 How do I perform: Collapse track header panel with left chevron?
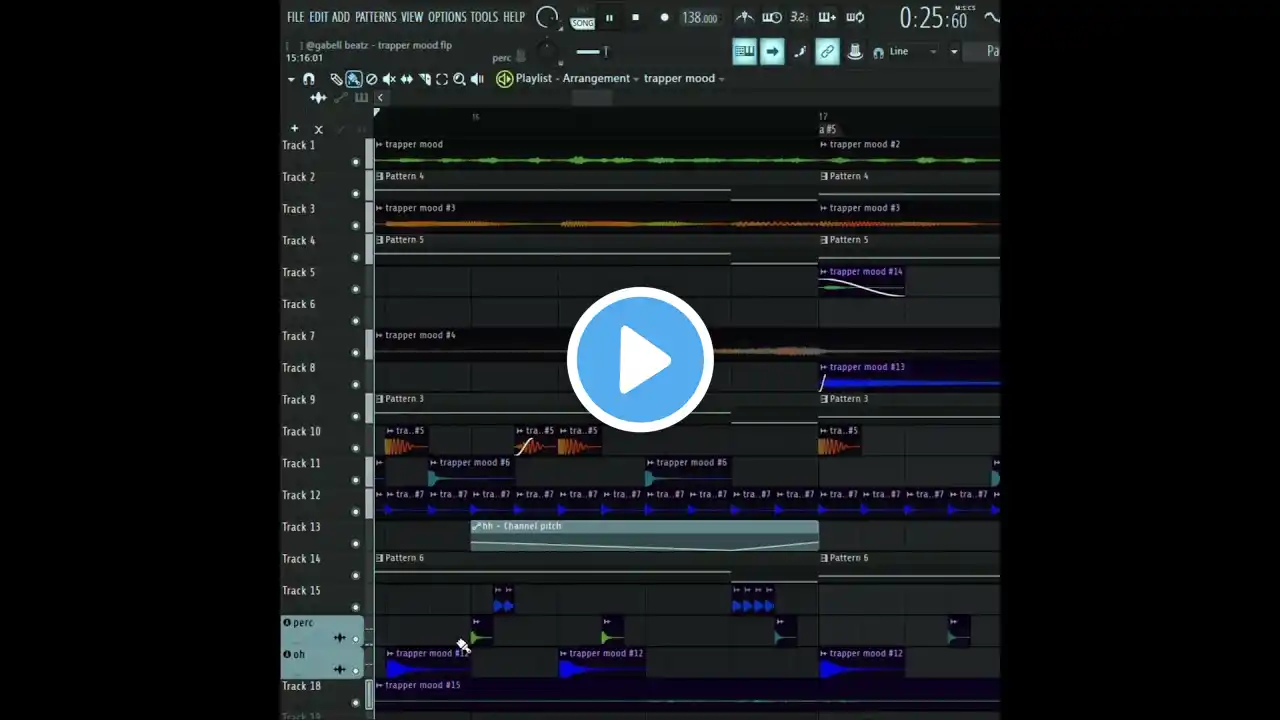click(380, 98)
